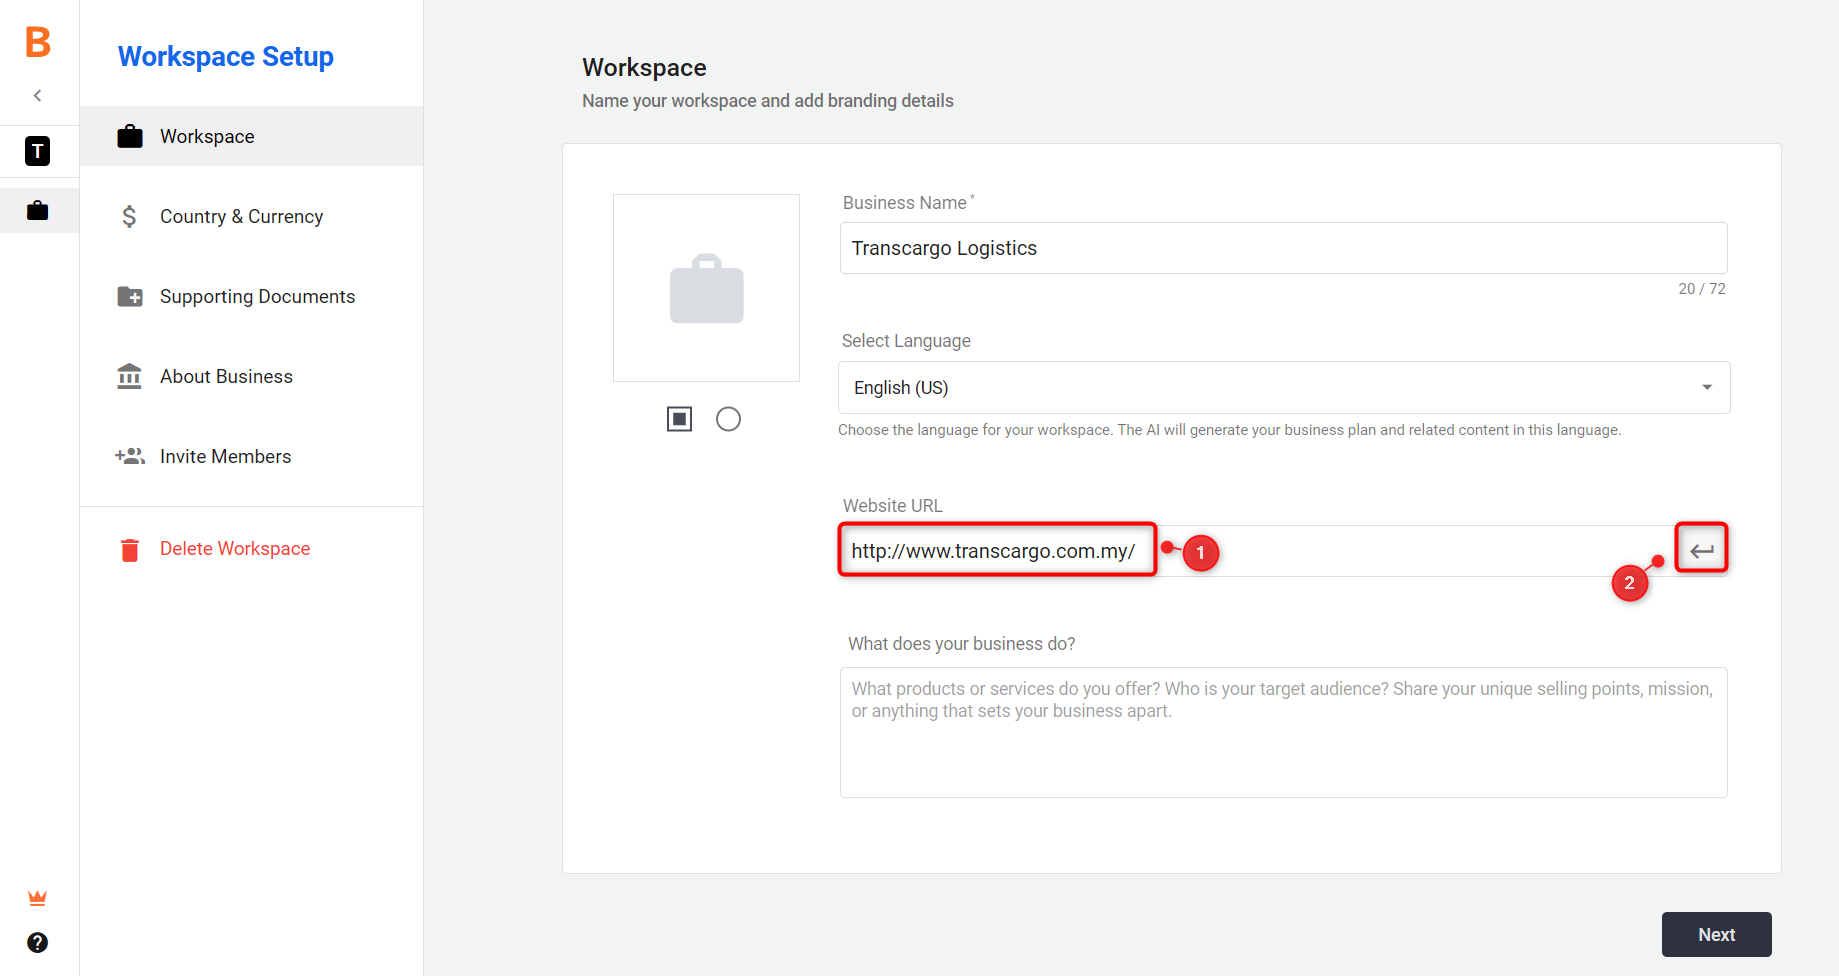Collapse sidebar with the back chevron
This screenshot has width=1839, height=976.
(38, 96)
